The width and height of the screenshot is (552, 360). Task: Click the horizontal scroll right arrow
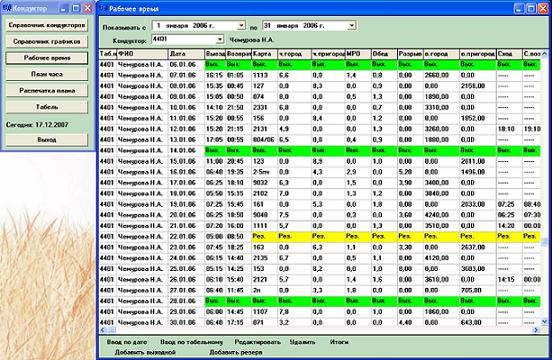[x=536, y=330]
